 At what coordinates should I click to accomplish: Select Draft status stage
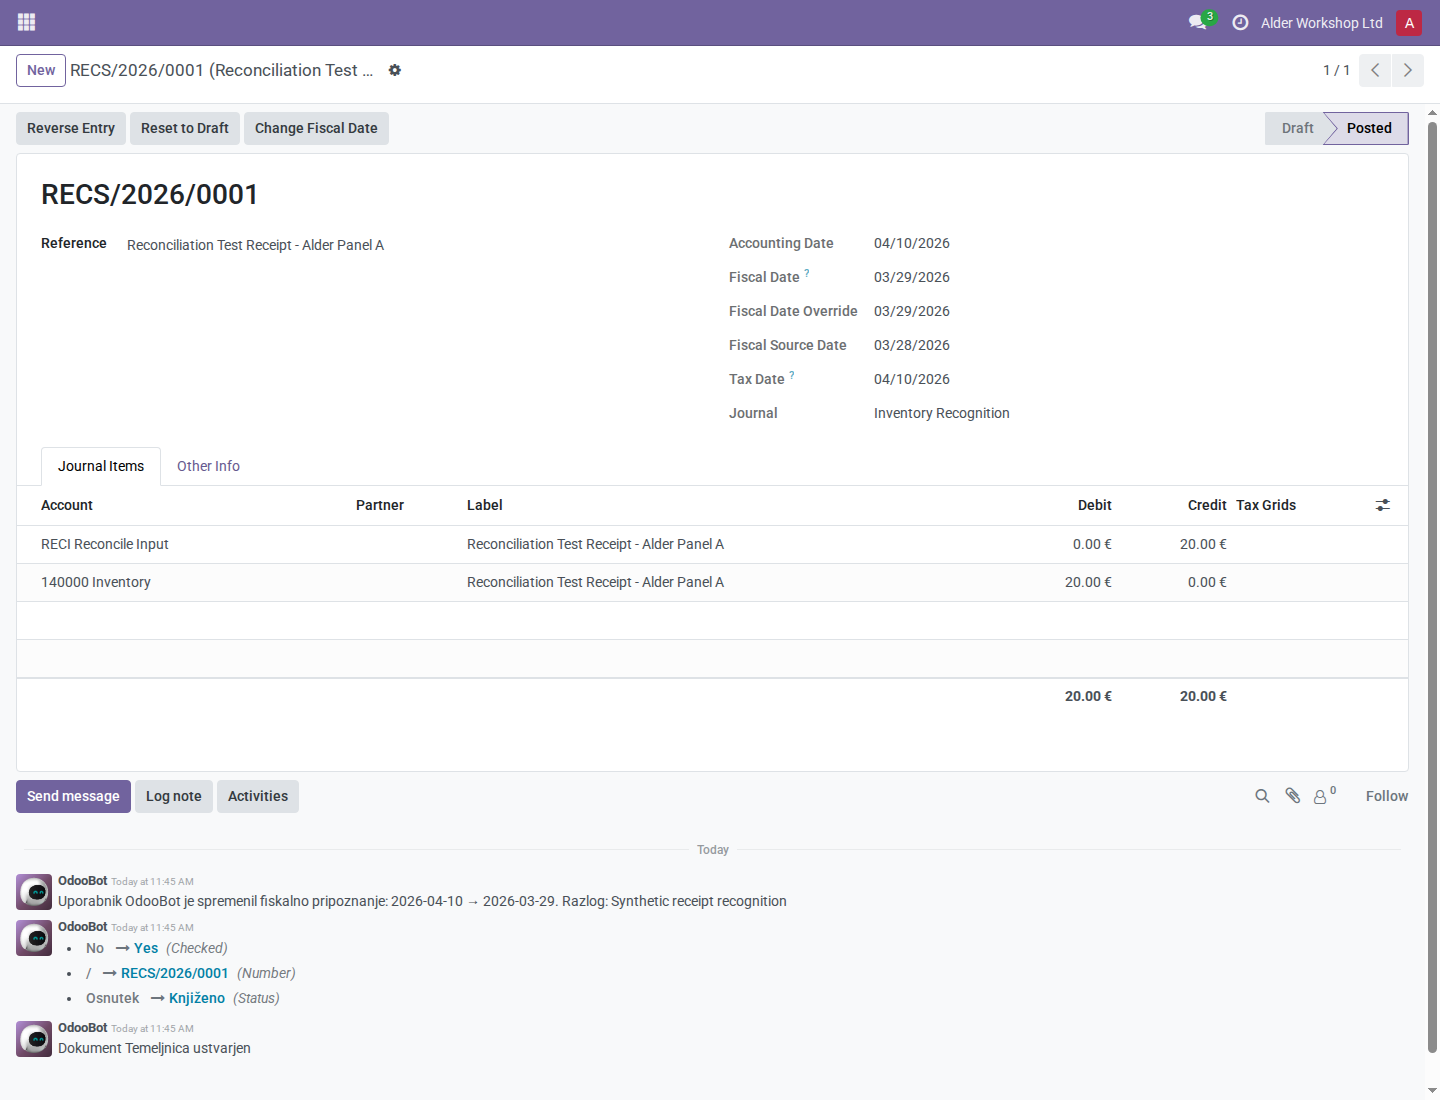tap(1297, 128)
